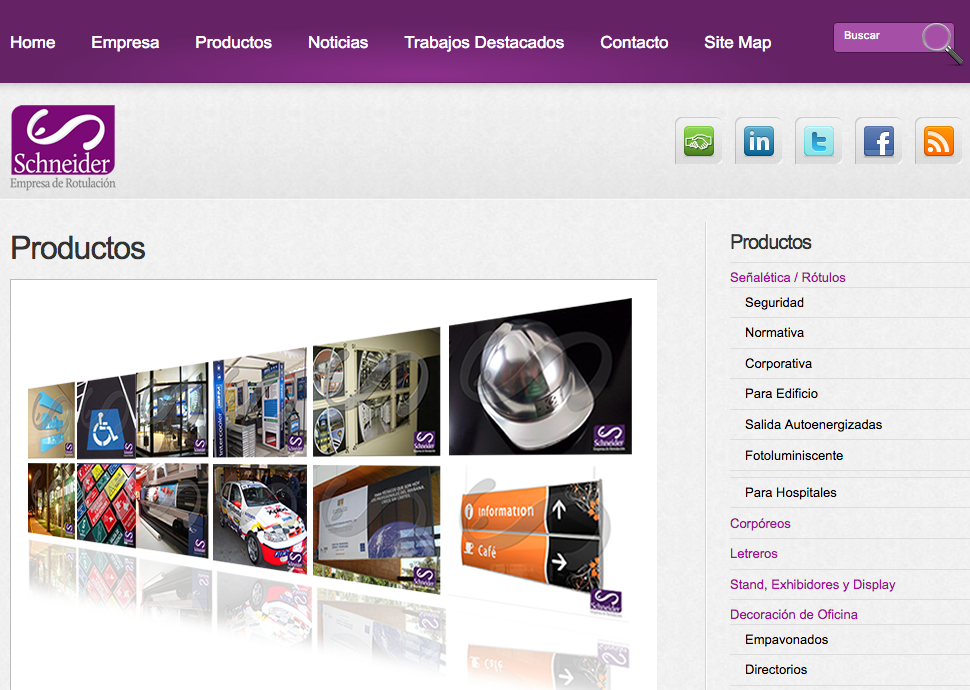Open the Letreros category link
Screen dimensions: 970x690
point(753,553)
